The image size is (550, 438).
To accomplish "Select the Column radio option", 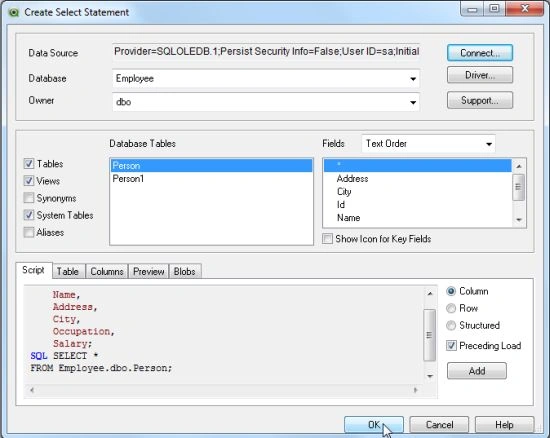I will coord(451,291).
